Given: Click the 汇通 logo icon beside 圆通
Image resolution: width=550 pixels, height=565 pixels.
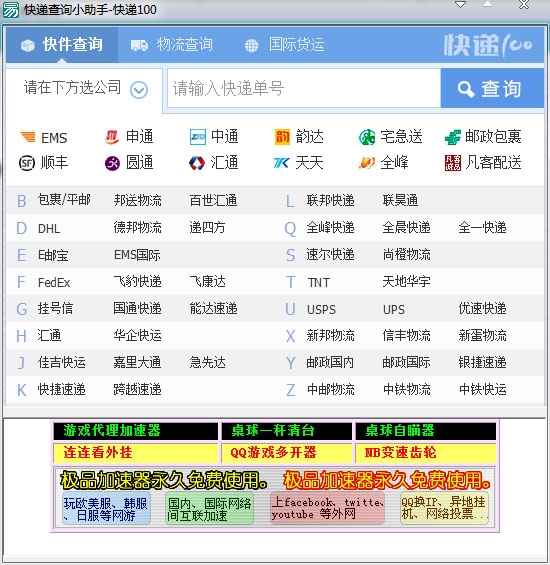Looking at the screenshot, I should coord(197,163).
